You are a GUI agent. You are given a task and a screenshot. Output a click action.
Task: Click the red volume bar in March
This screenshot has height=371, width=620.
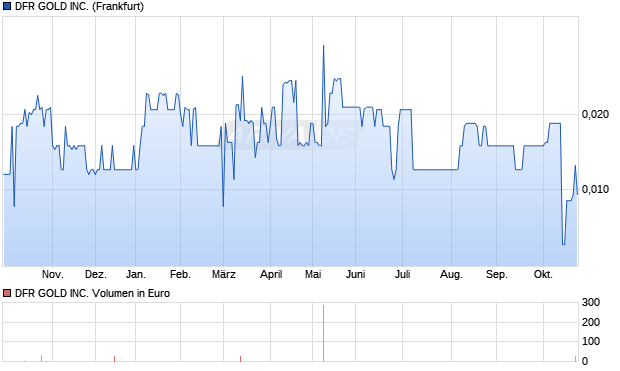click(x=240, y=359)
